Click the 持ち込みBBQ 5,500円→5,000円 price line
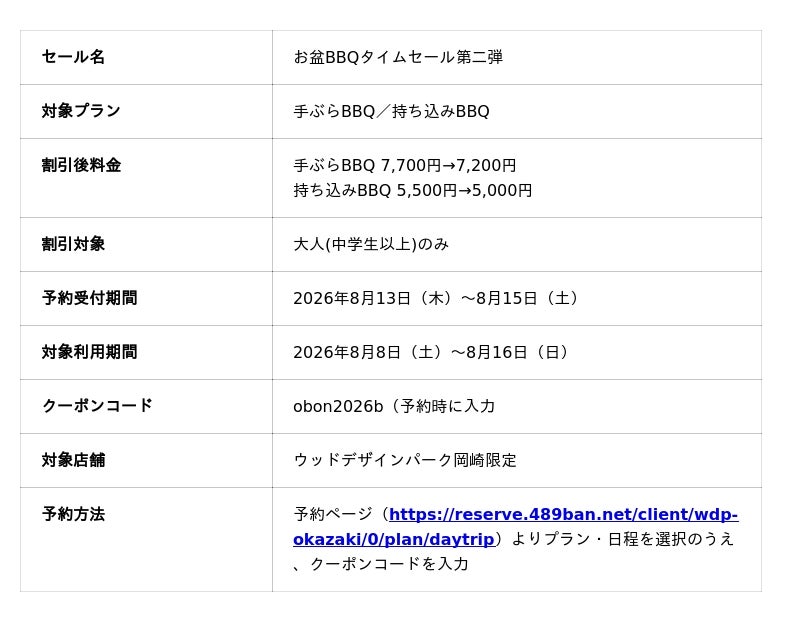800x622 pixels. [x=412, y=190]
